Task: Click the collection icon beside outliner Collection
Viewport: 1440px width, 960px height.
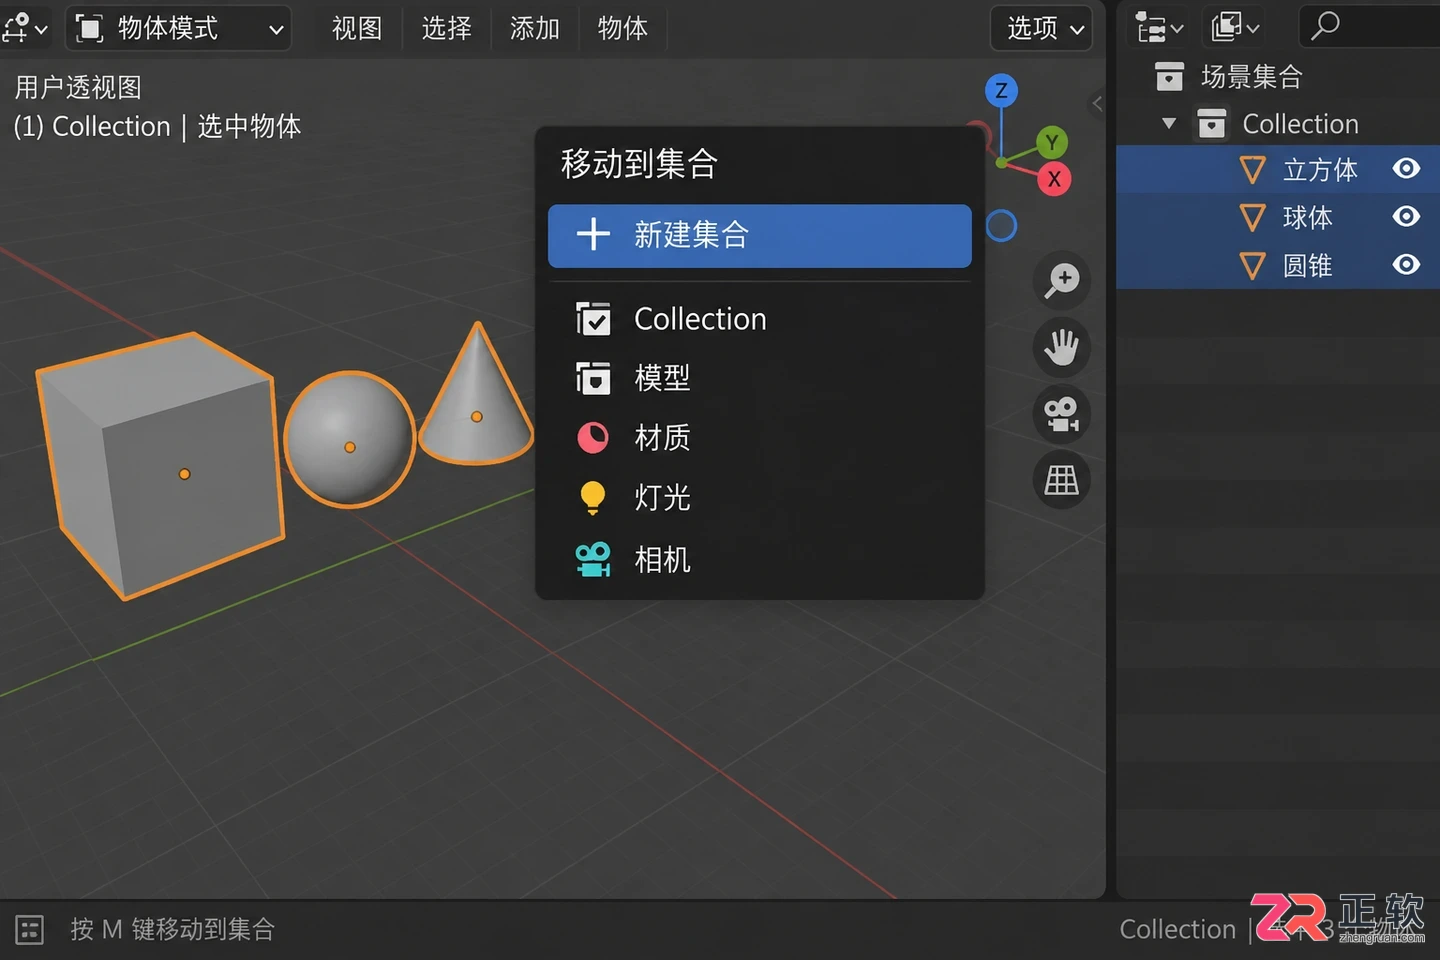Action: pos(1211,124)
